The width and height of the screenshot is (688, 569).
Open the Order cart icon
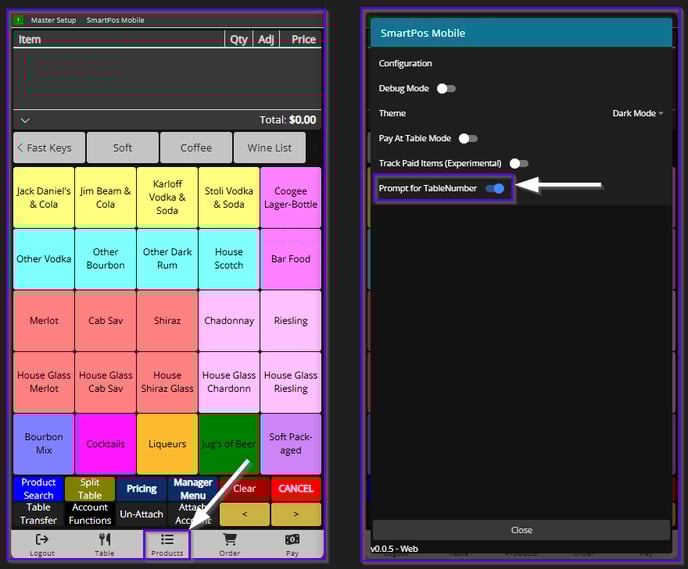[229, 539]
